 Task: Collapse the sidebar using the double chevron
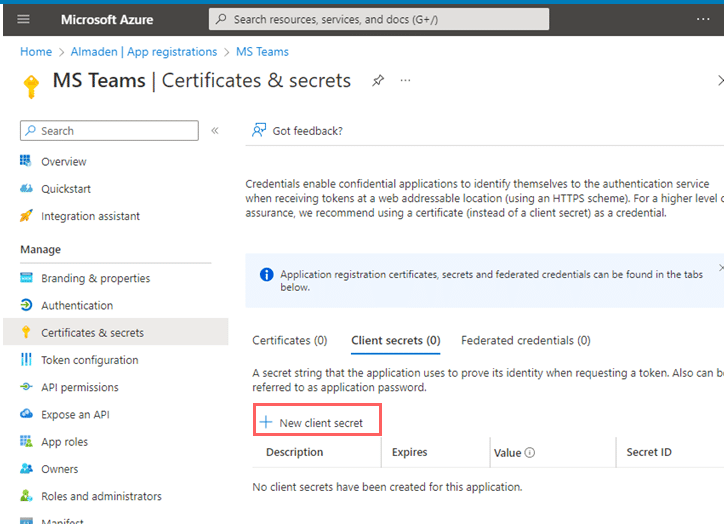coord(214,131)
